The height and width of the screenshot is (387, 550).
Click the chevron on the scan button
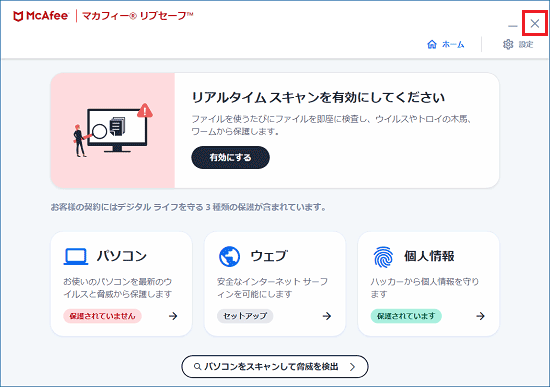(x=353, y=367)
